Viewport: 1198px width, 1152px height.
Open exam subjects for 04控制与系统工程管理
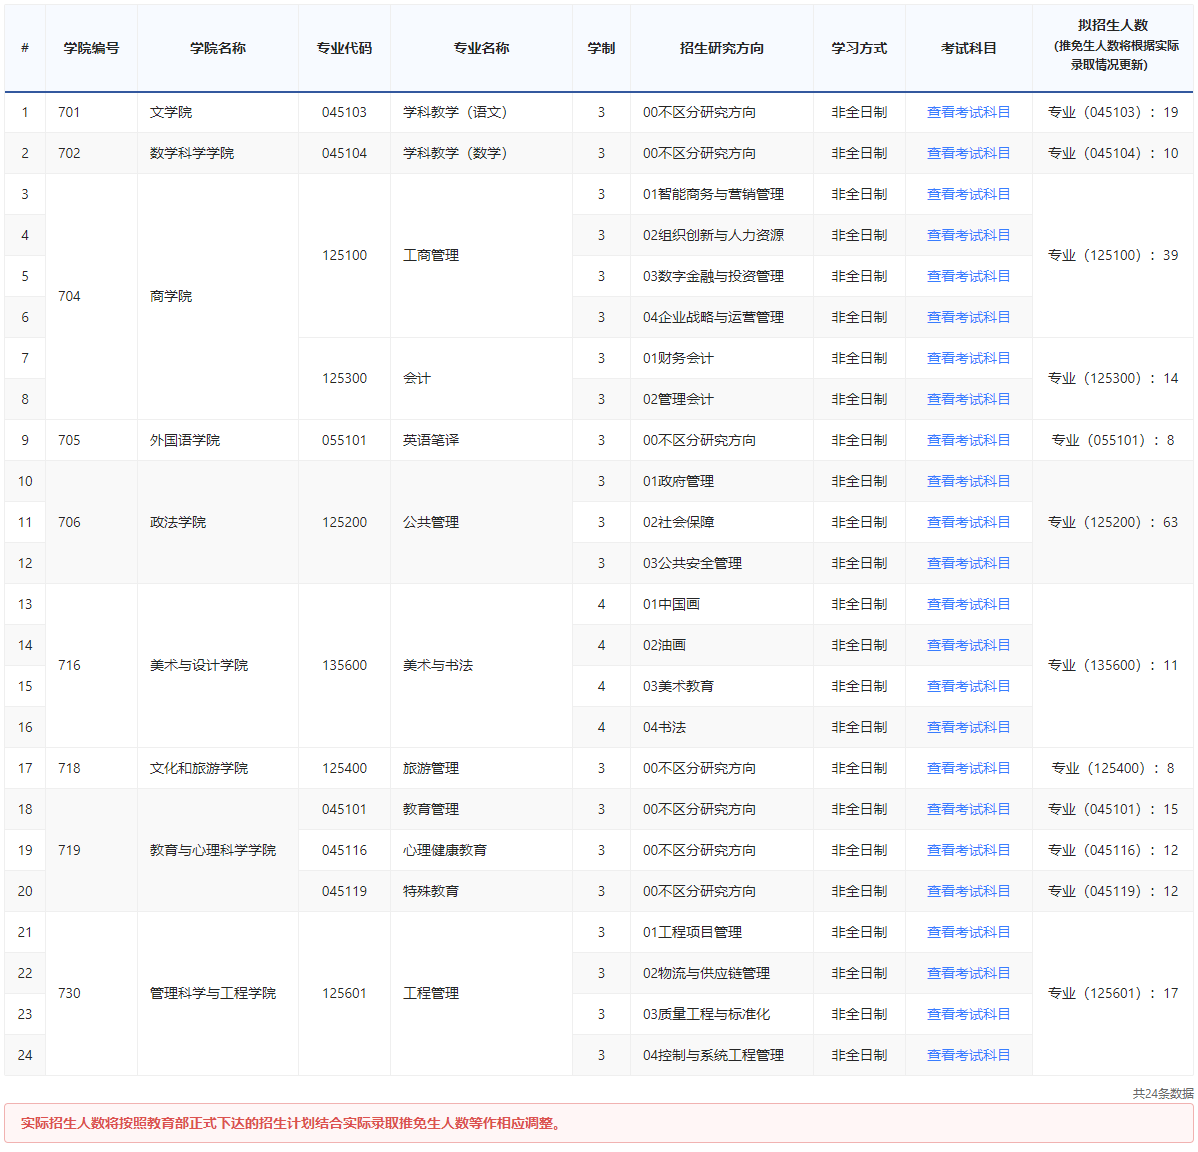click(968, 1055)
